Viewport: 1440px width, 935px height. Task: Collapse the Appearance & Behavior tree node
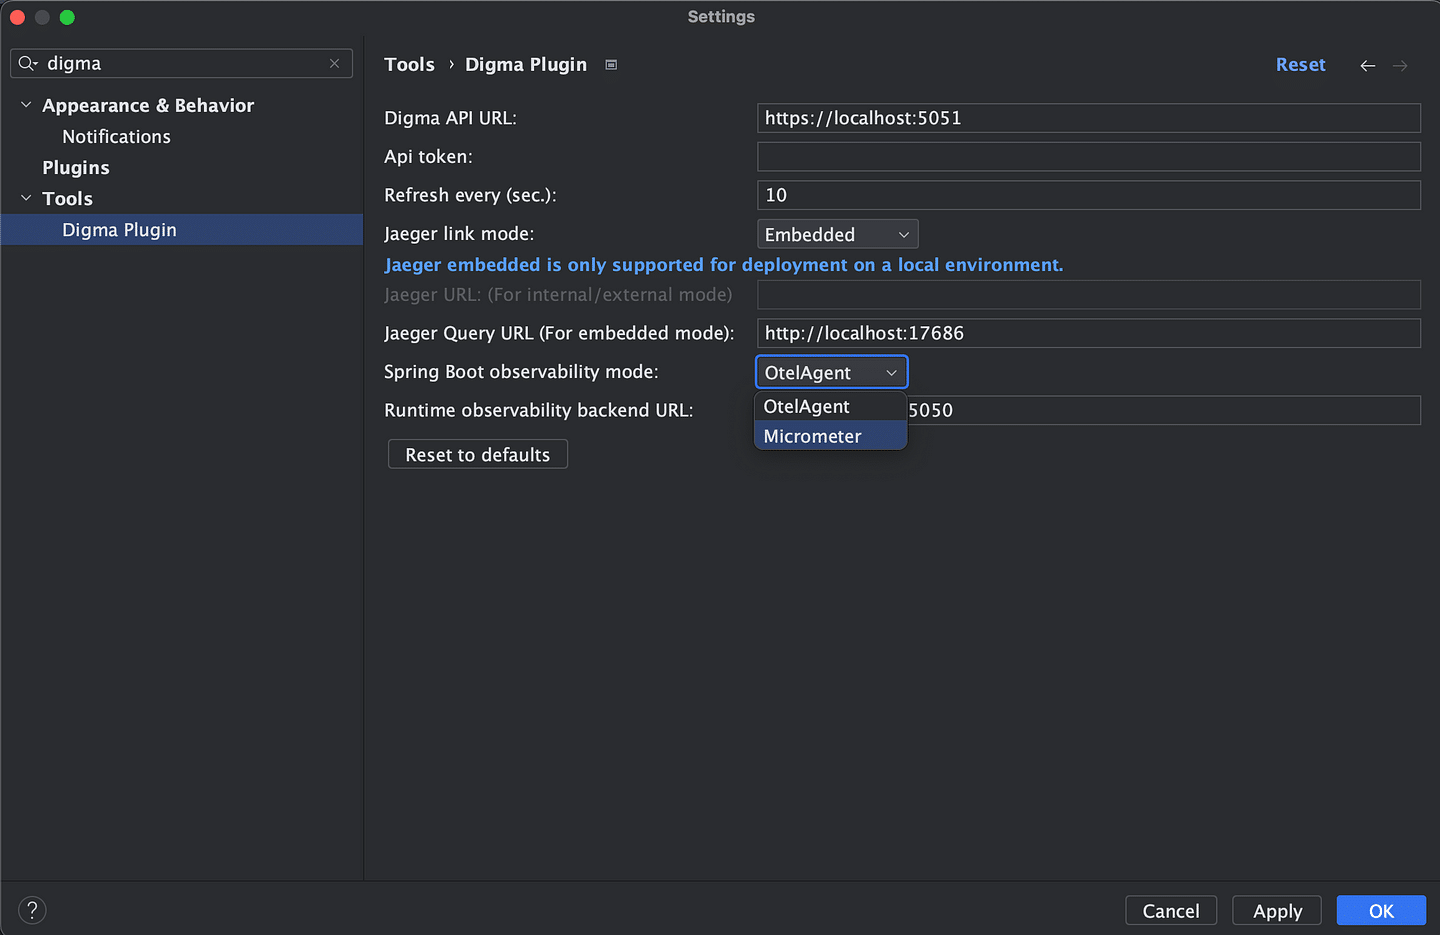26,105
